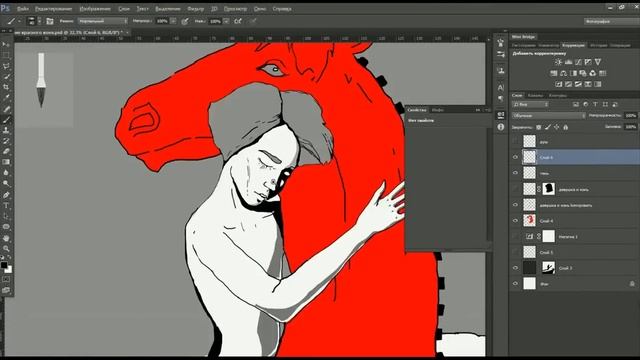Open the brush flow slider dropdown arrow
Image resolution: width=640 pixels, height=360 pixels.
(226, 21)
